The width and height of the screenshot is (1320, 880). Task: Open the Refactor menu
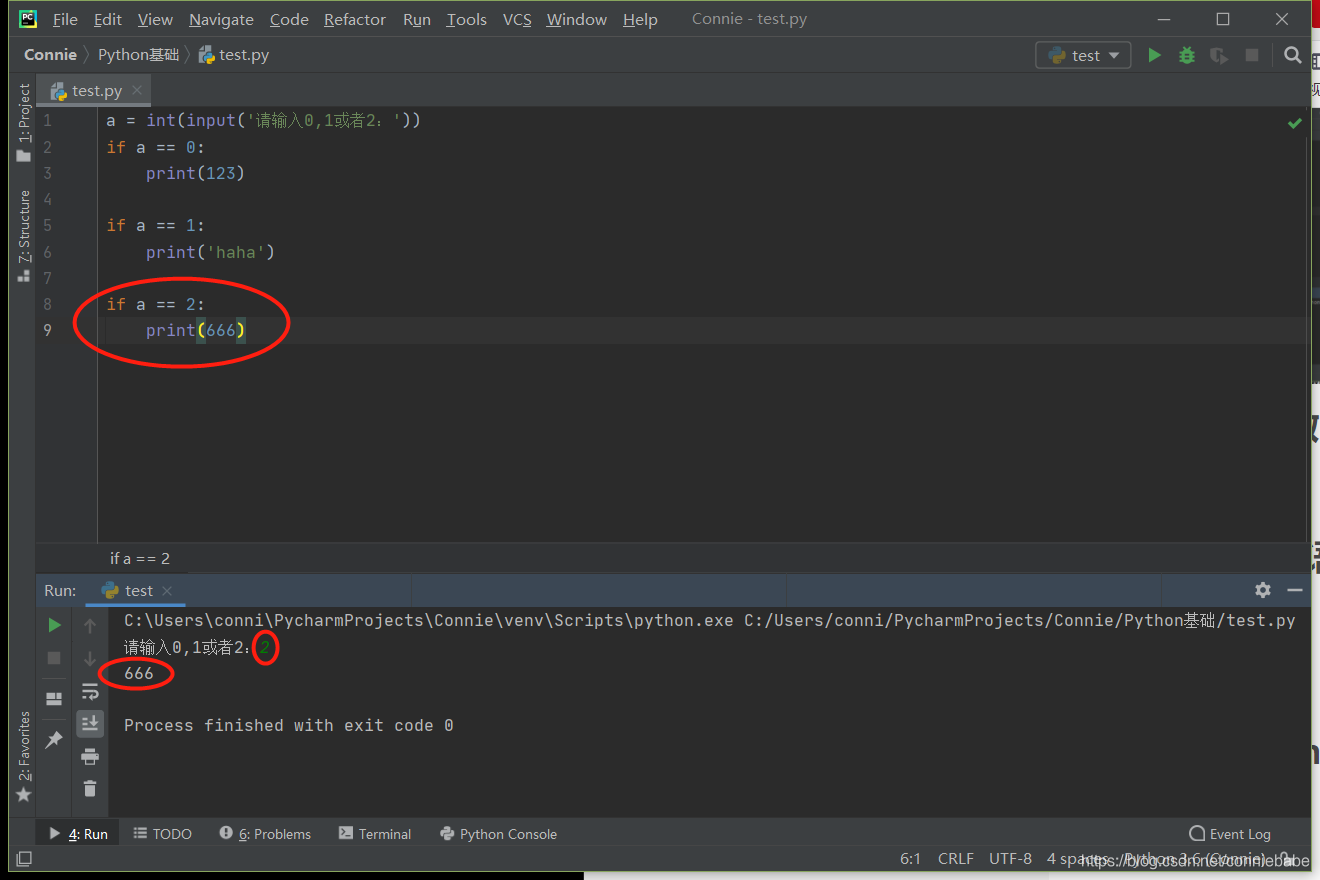coord(355,20)
